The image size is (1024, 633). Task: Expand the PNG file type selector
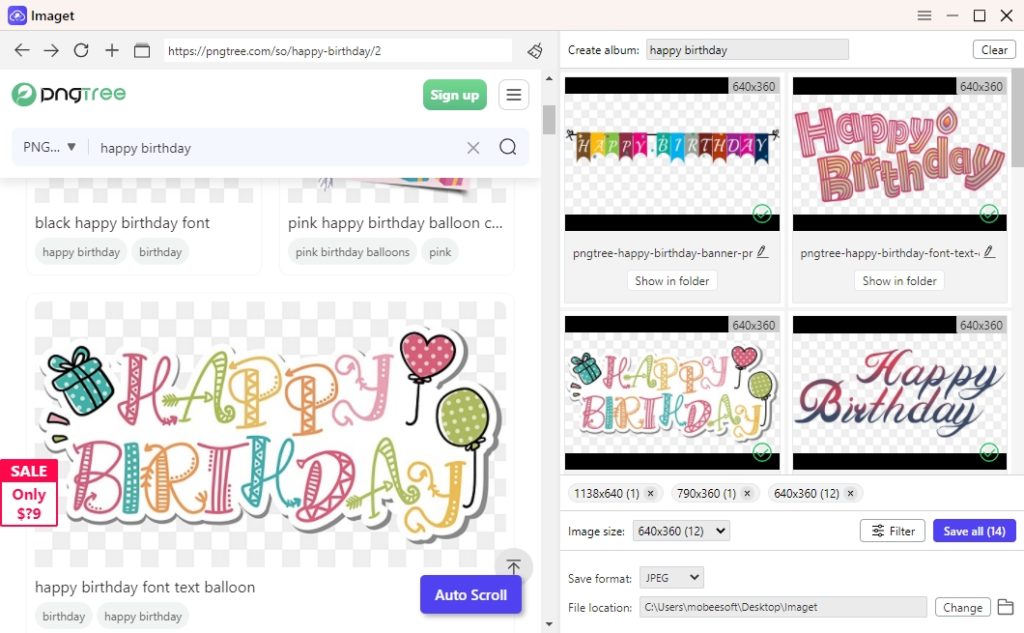pyautogui.click(x=48, y=147)
